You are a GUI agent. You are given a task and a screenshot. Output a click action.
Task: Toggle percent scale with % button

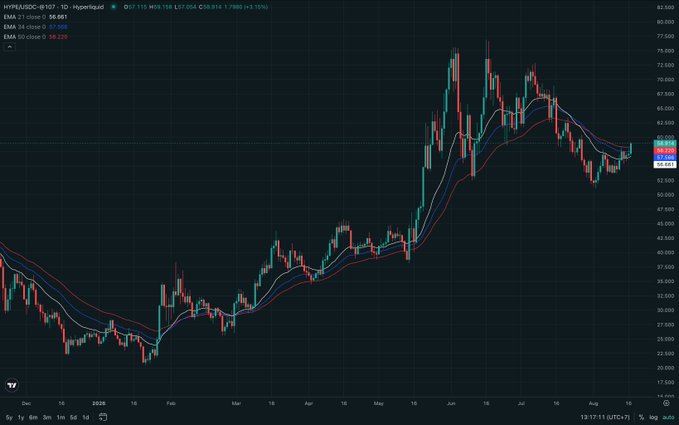click(641, 417)
